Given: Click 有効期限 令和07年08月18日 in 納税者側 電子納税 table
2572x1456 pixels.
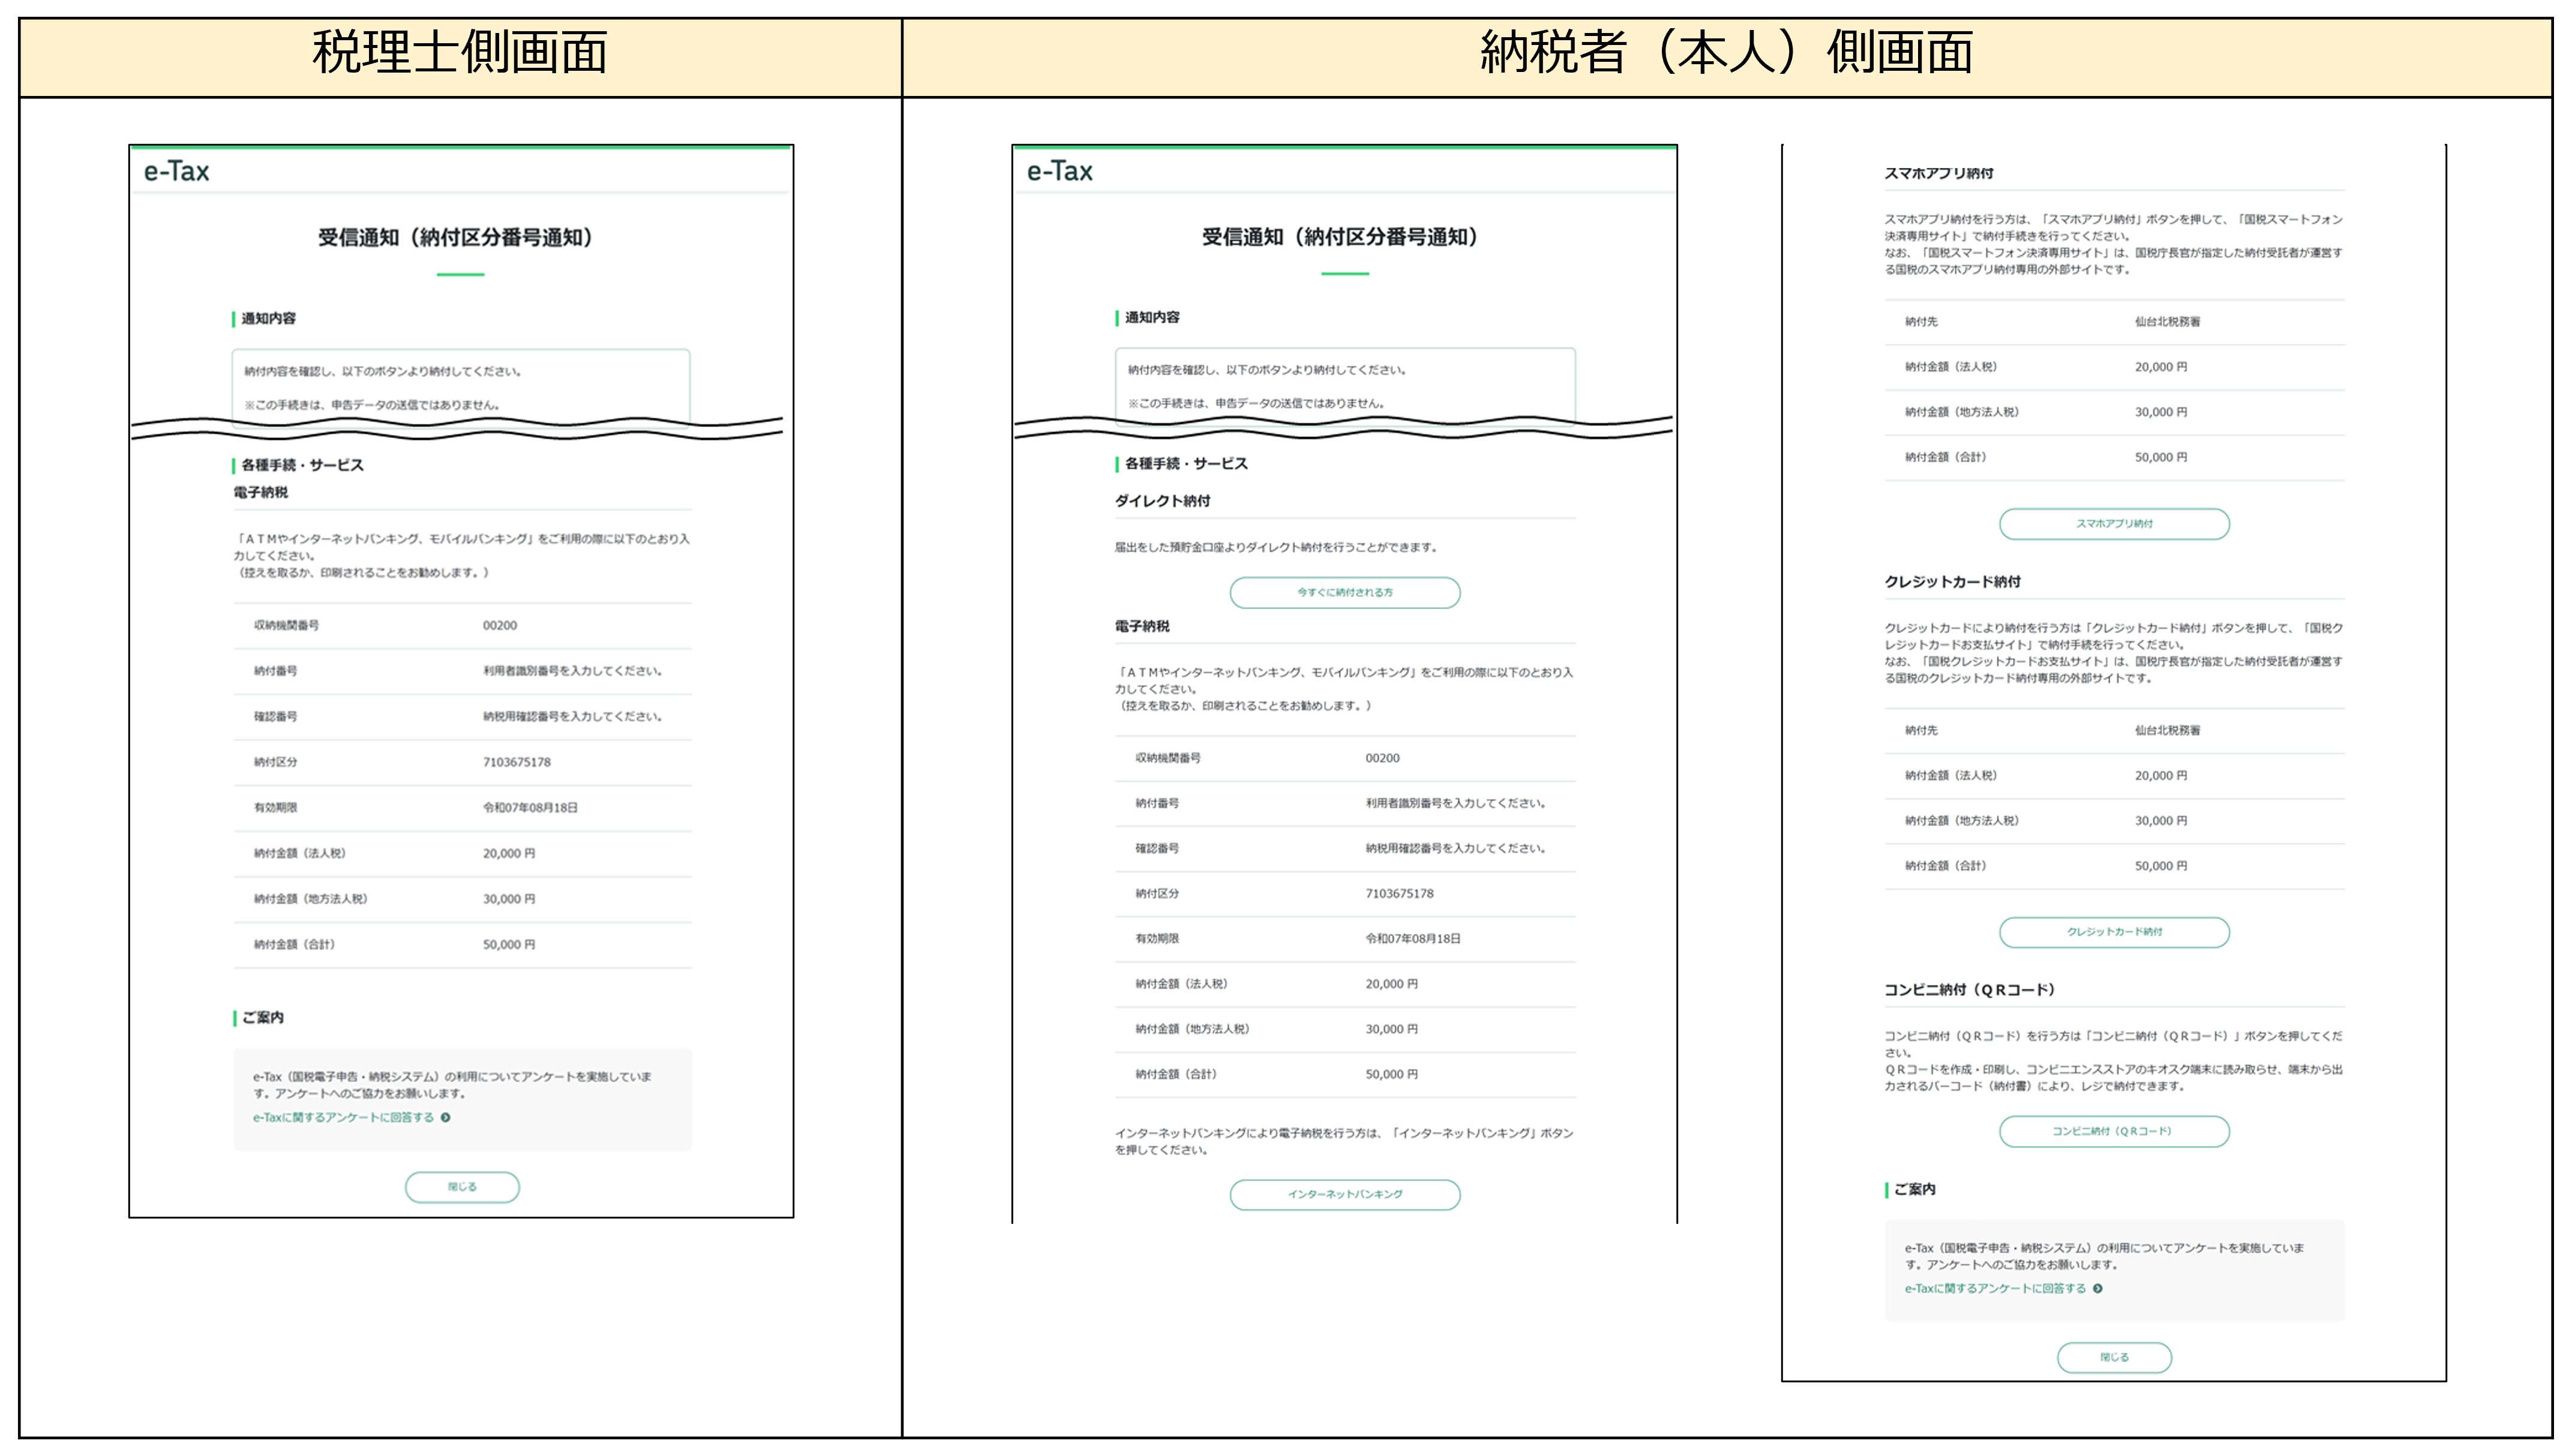Looking at the screenshot, I should 1413,939.
